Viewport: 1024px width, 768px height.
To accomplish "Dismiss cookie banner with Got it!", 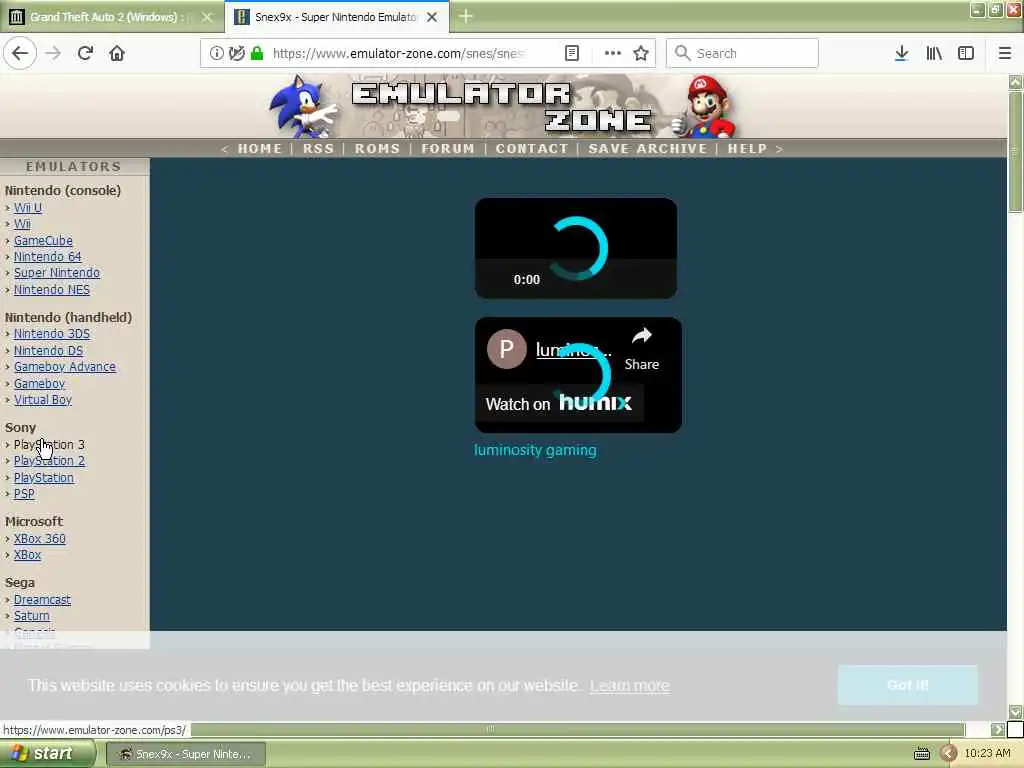I will click(x=907, y=685).
